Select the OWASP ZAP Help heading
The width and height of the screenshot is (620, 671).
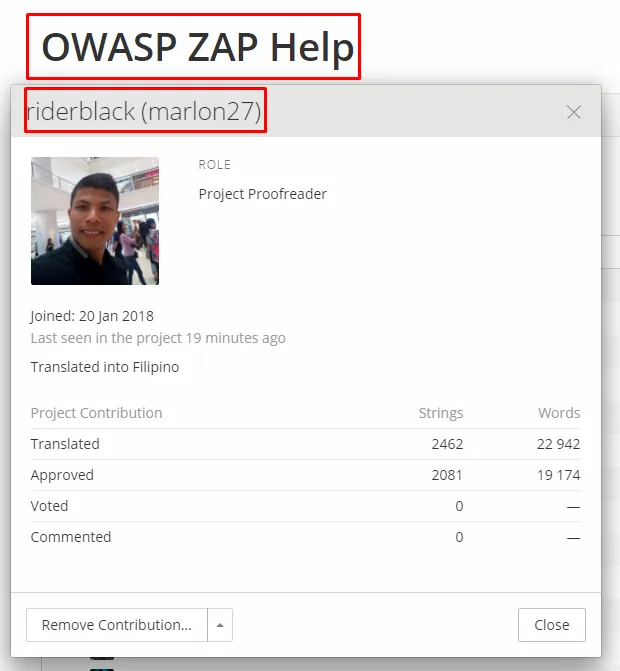198,47
